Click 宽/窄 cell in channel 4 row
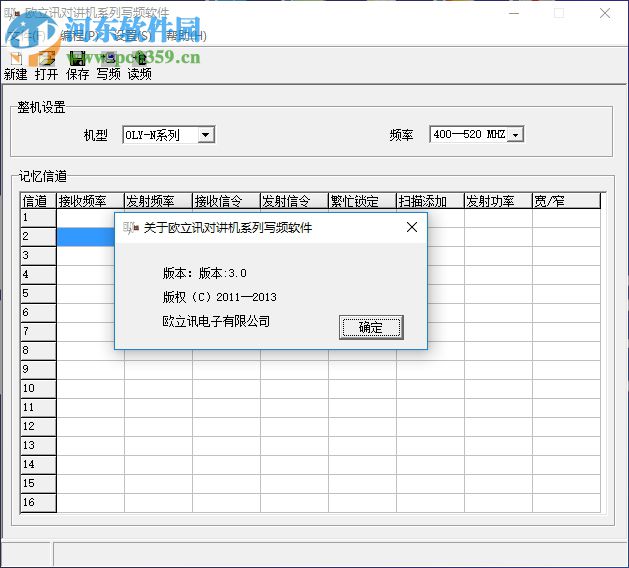 (566, 275)
